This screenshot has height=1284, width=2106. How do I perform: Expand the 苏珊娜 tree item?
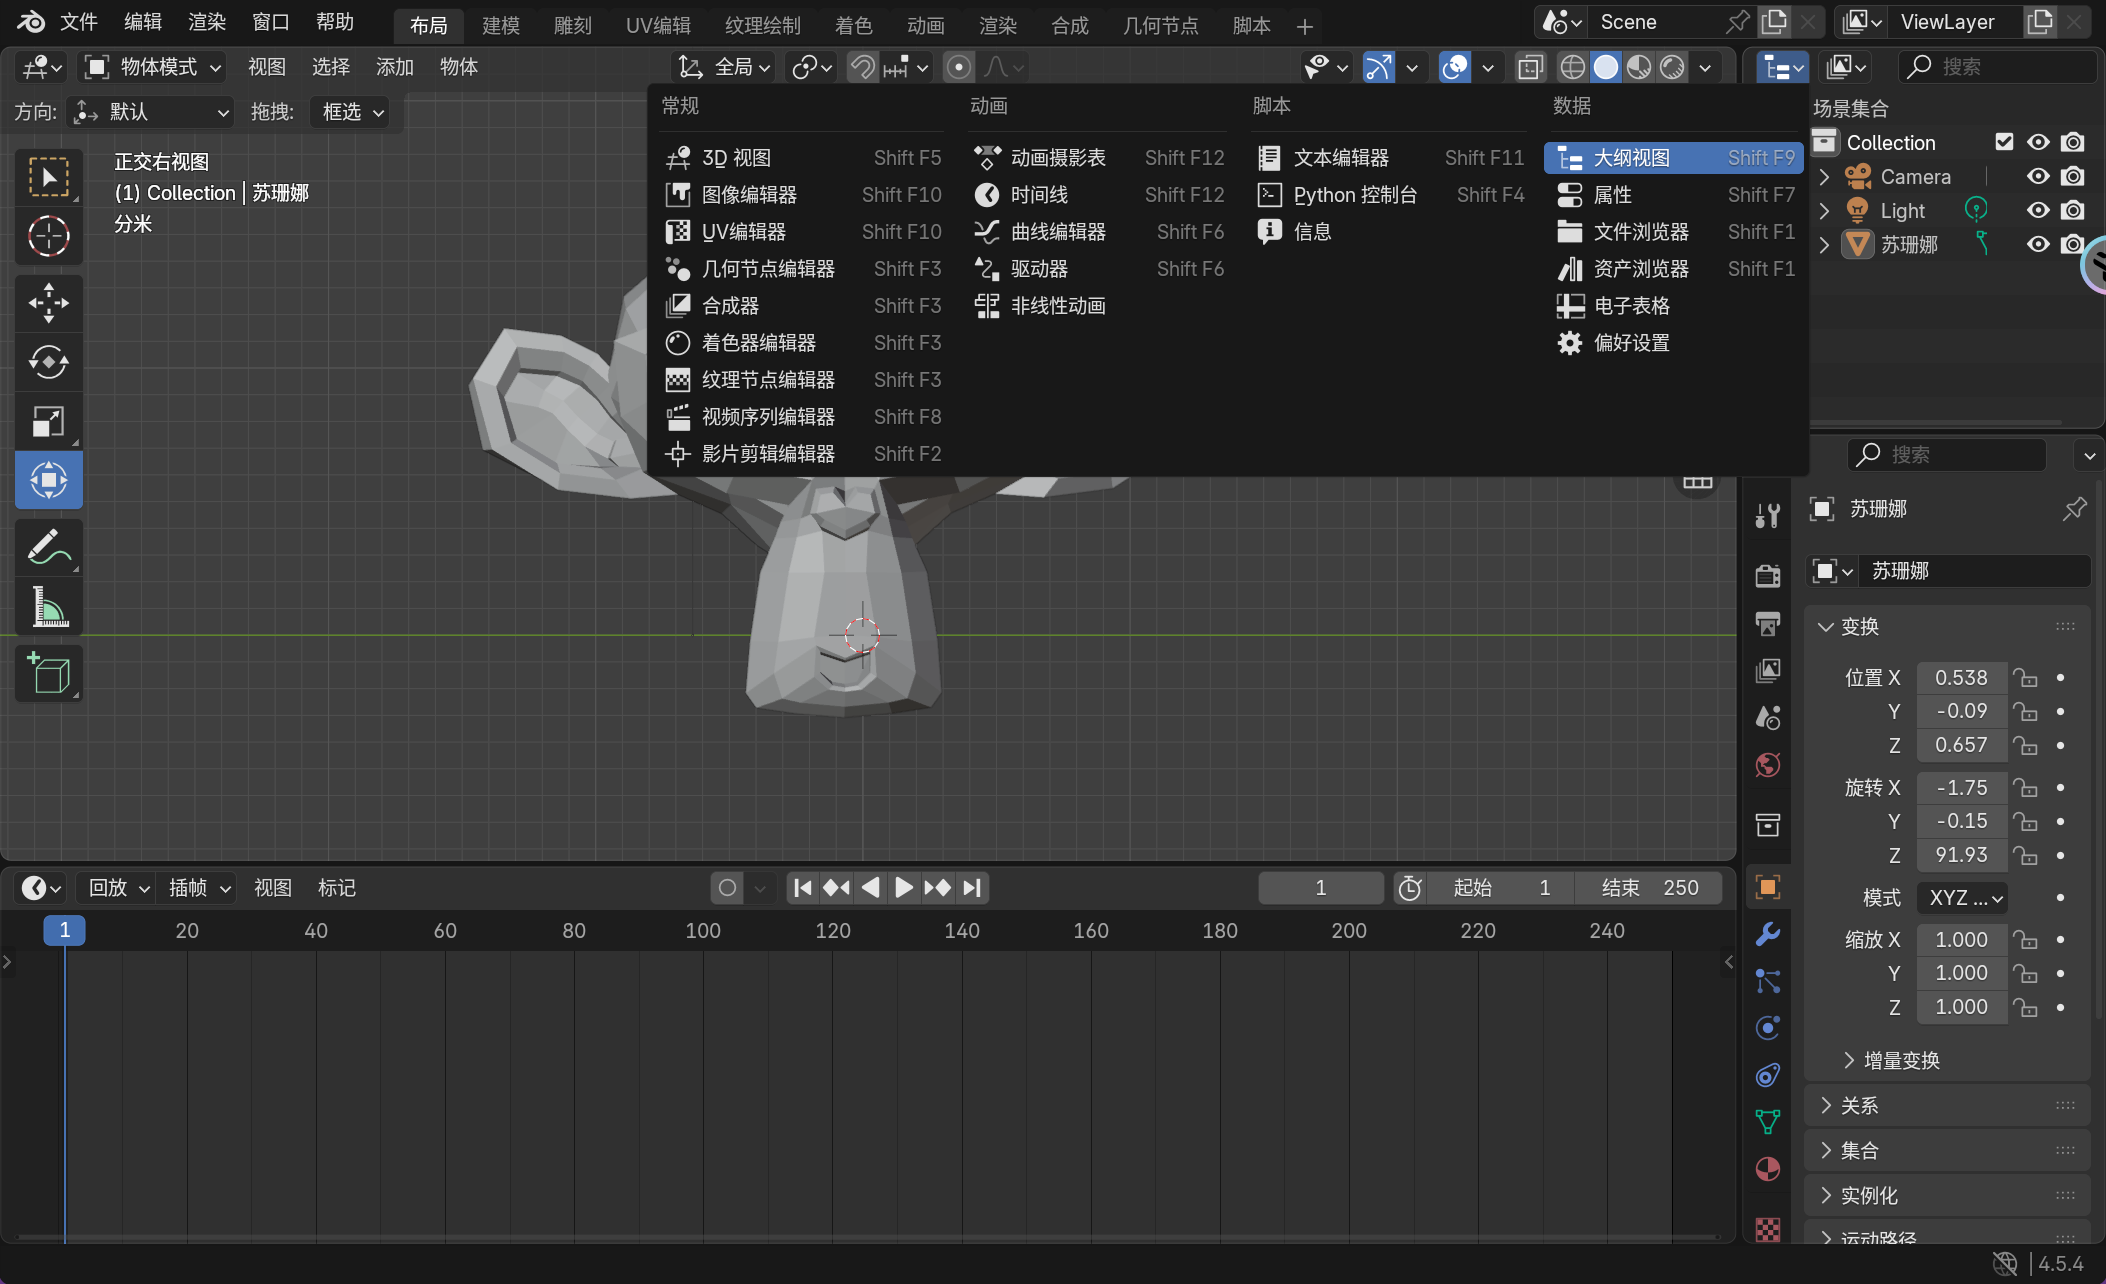click(x=1824, y=245)
